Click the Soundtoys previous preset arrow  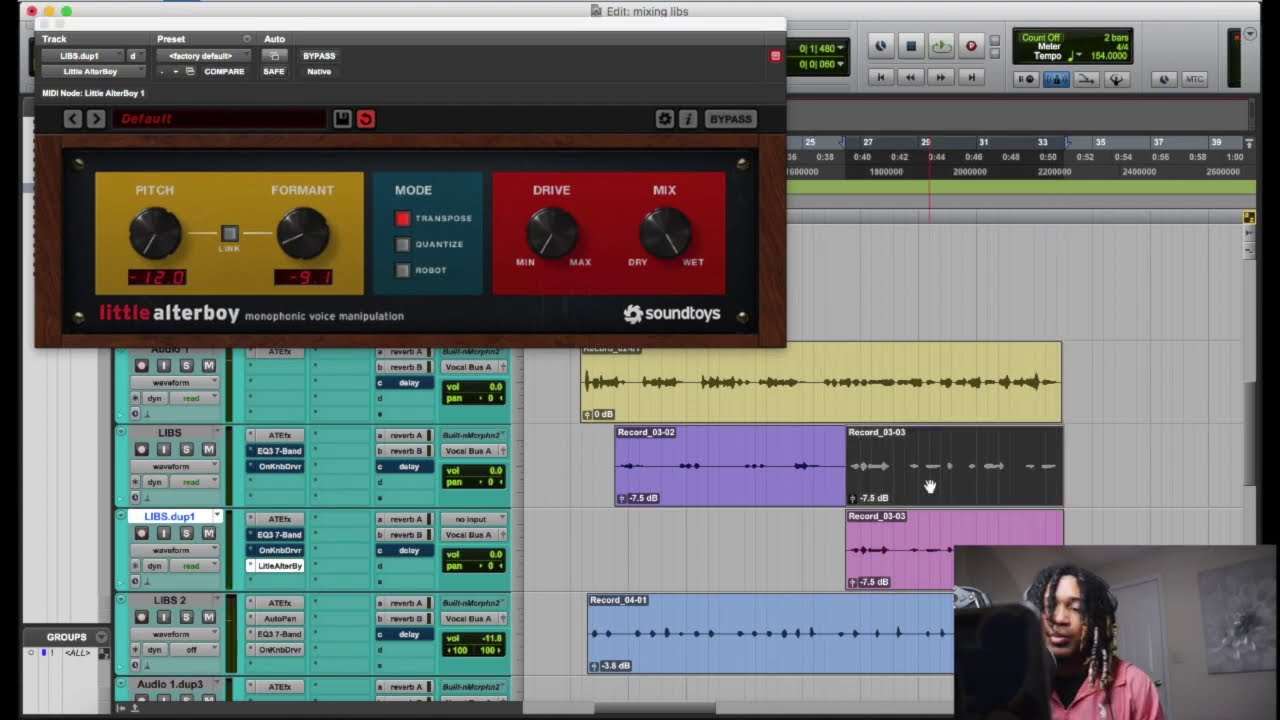pos(72,119)
